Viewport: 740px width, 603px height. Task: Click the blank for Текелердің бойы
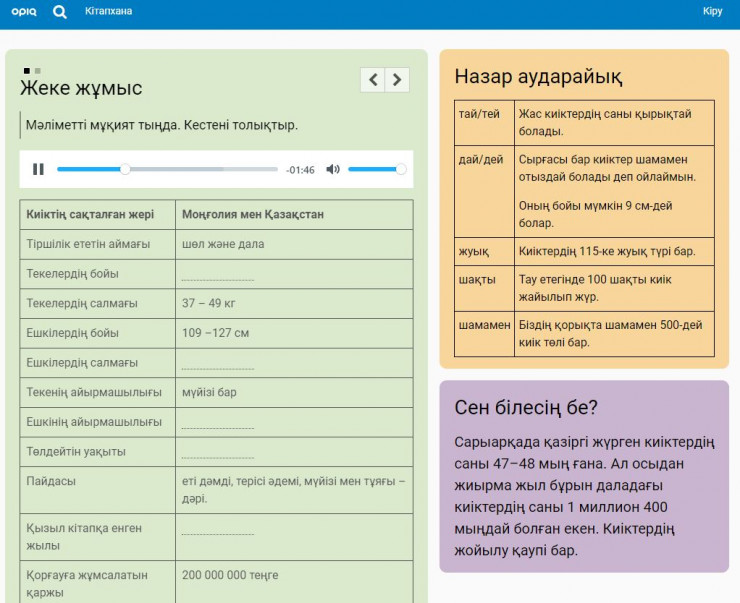218,275
